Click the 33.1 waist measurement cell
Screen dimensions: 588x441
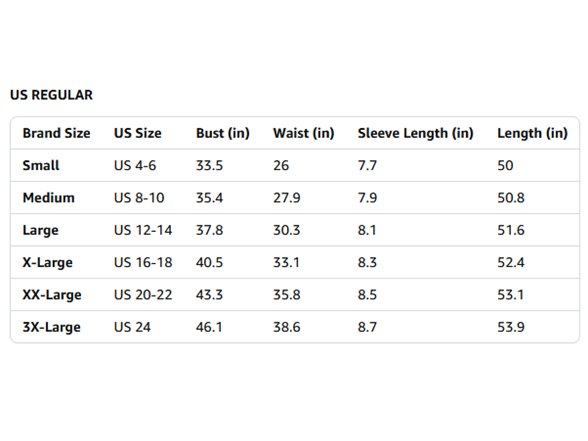tap(286, 262)
